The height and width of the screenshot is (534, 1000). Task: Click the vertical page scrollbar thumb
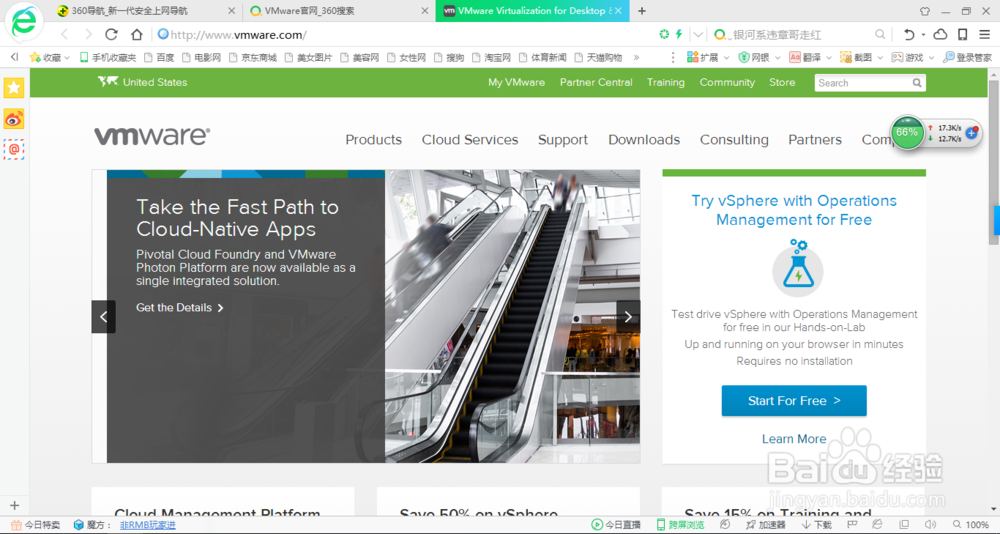pyautogui.click(x=994, y=162)
